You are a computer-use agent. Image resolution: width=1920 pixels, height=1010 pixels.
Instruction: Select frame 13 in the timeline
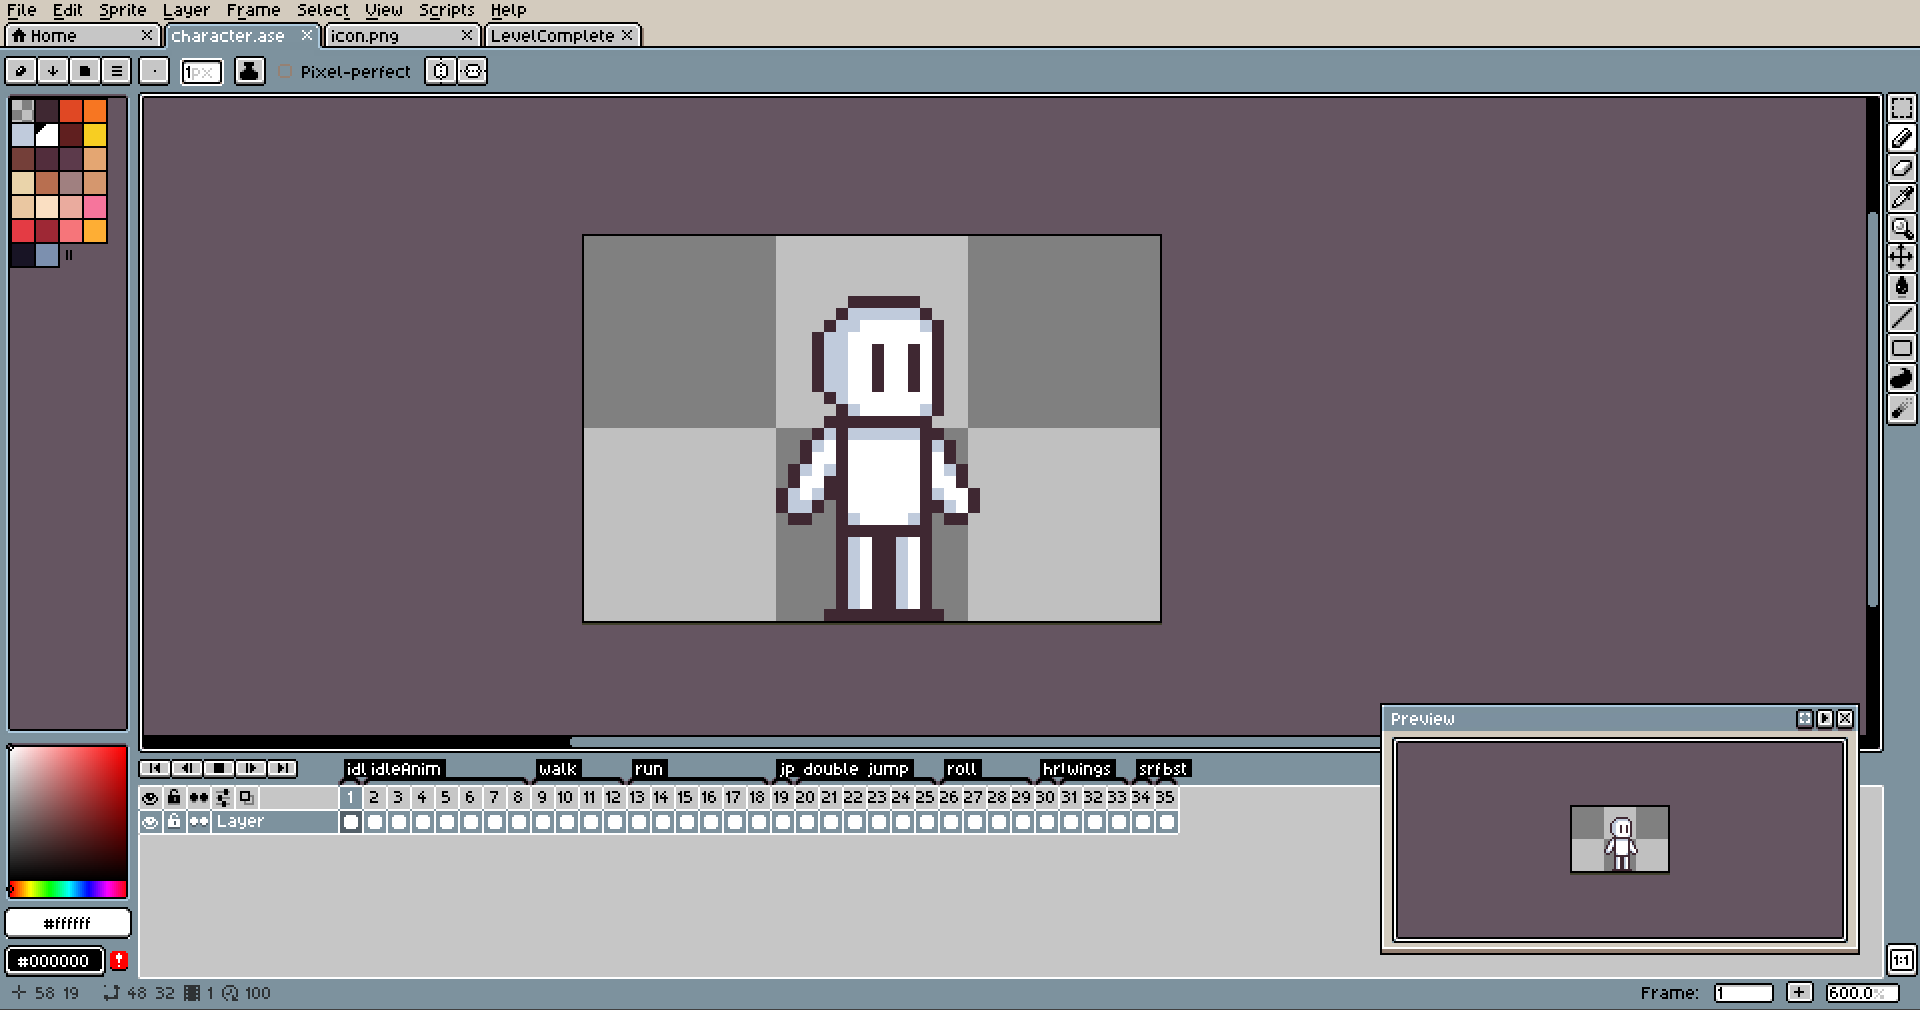coord(637,797)
